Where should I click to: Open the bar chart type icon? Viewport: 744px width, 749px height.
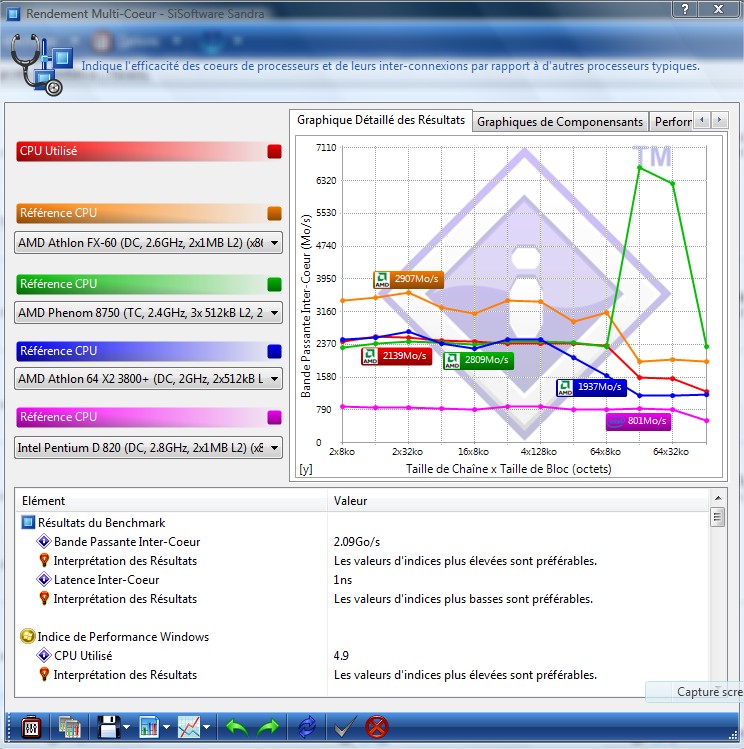pyautogui.click(x=149, y=728)
